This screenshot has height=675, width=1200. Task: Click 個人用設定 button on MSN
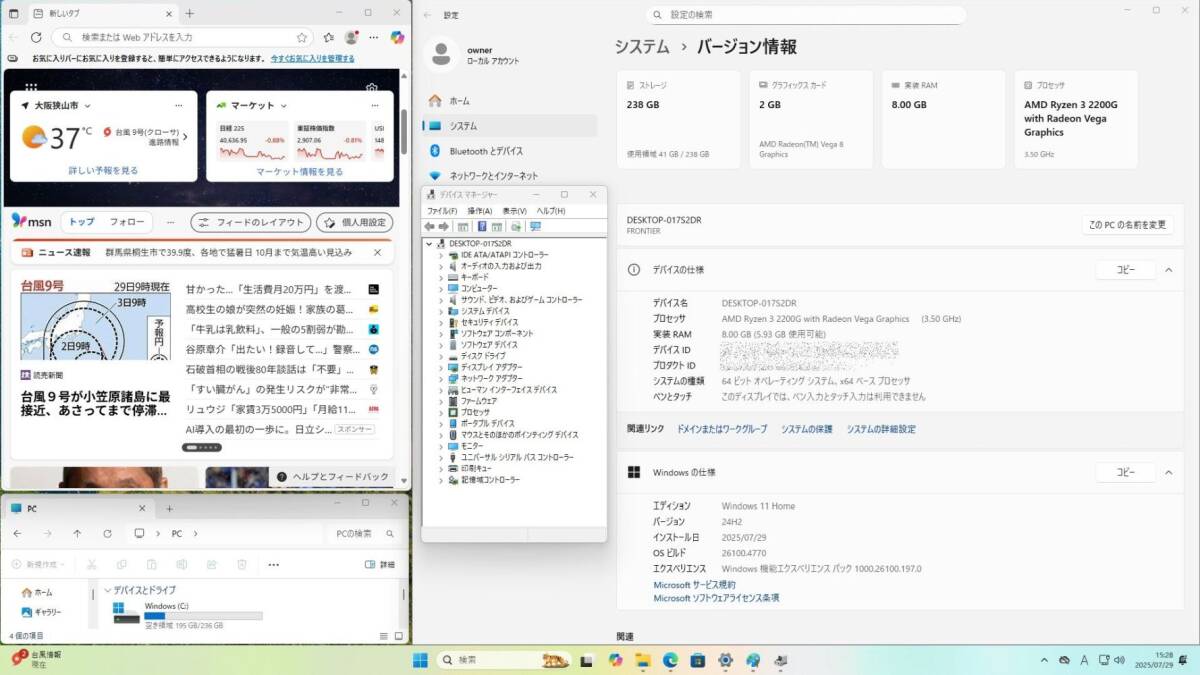coord(355,222)
